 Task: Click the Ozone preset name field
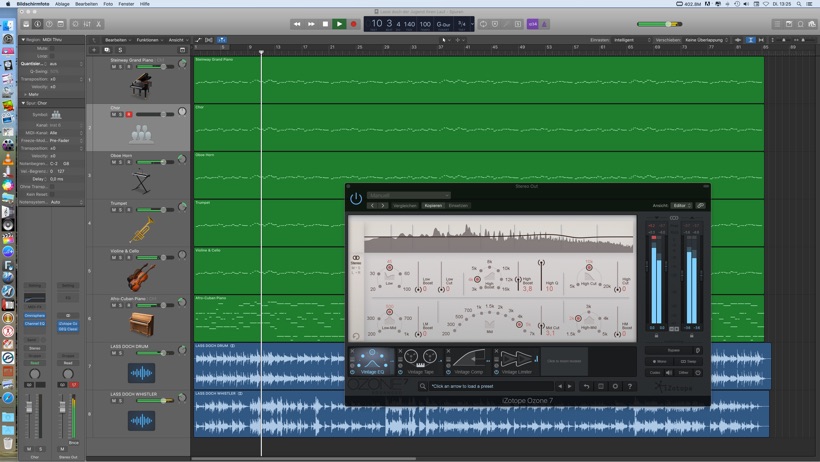(x=491, y=386)
